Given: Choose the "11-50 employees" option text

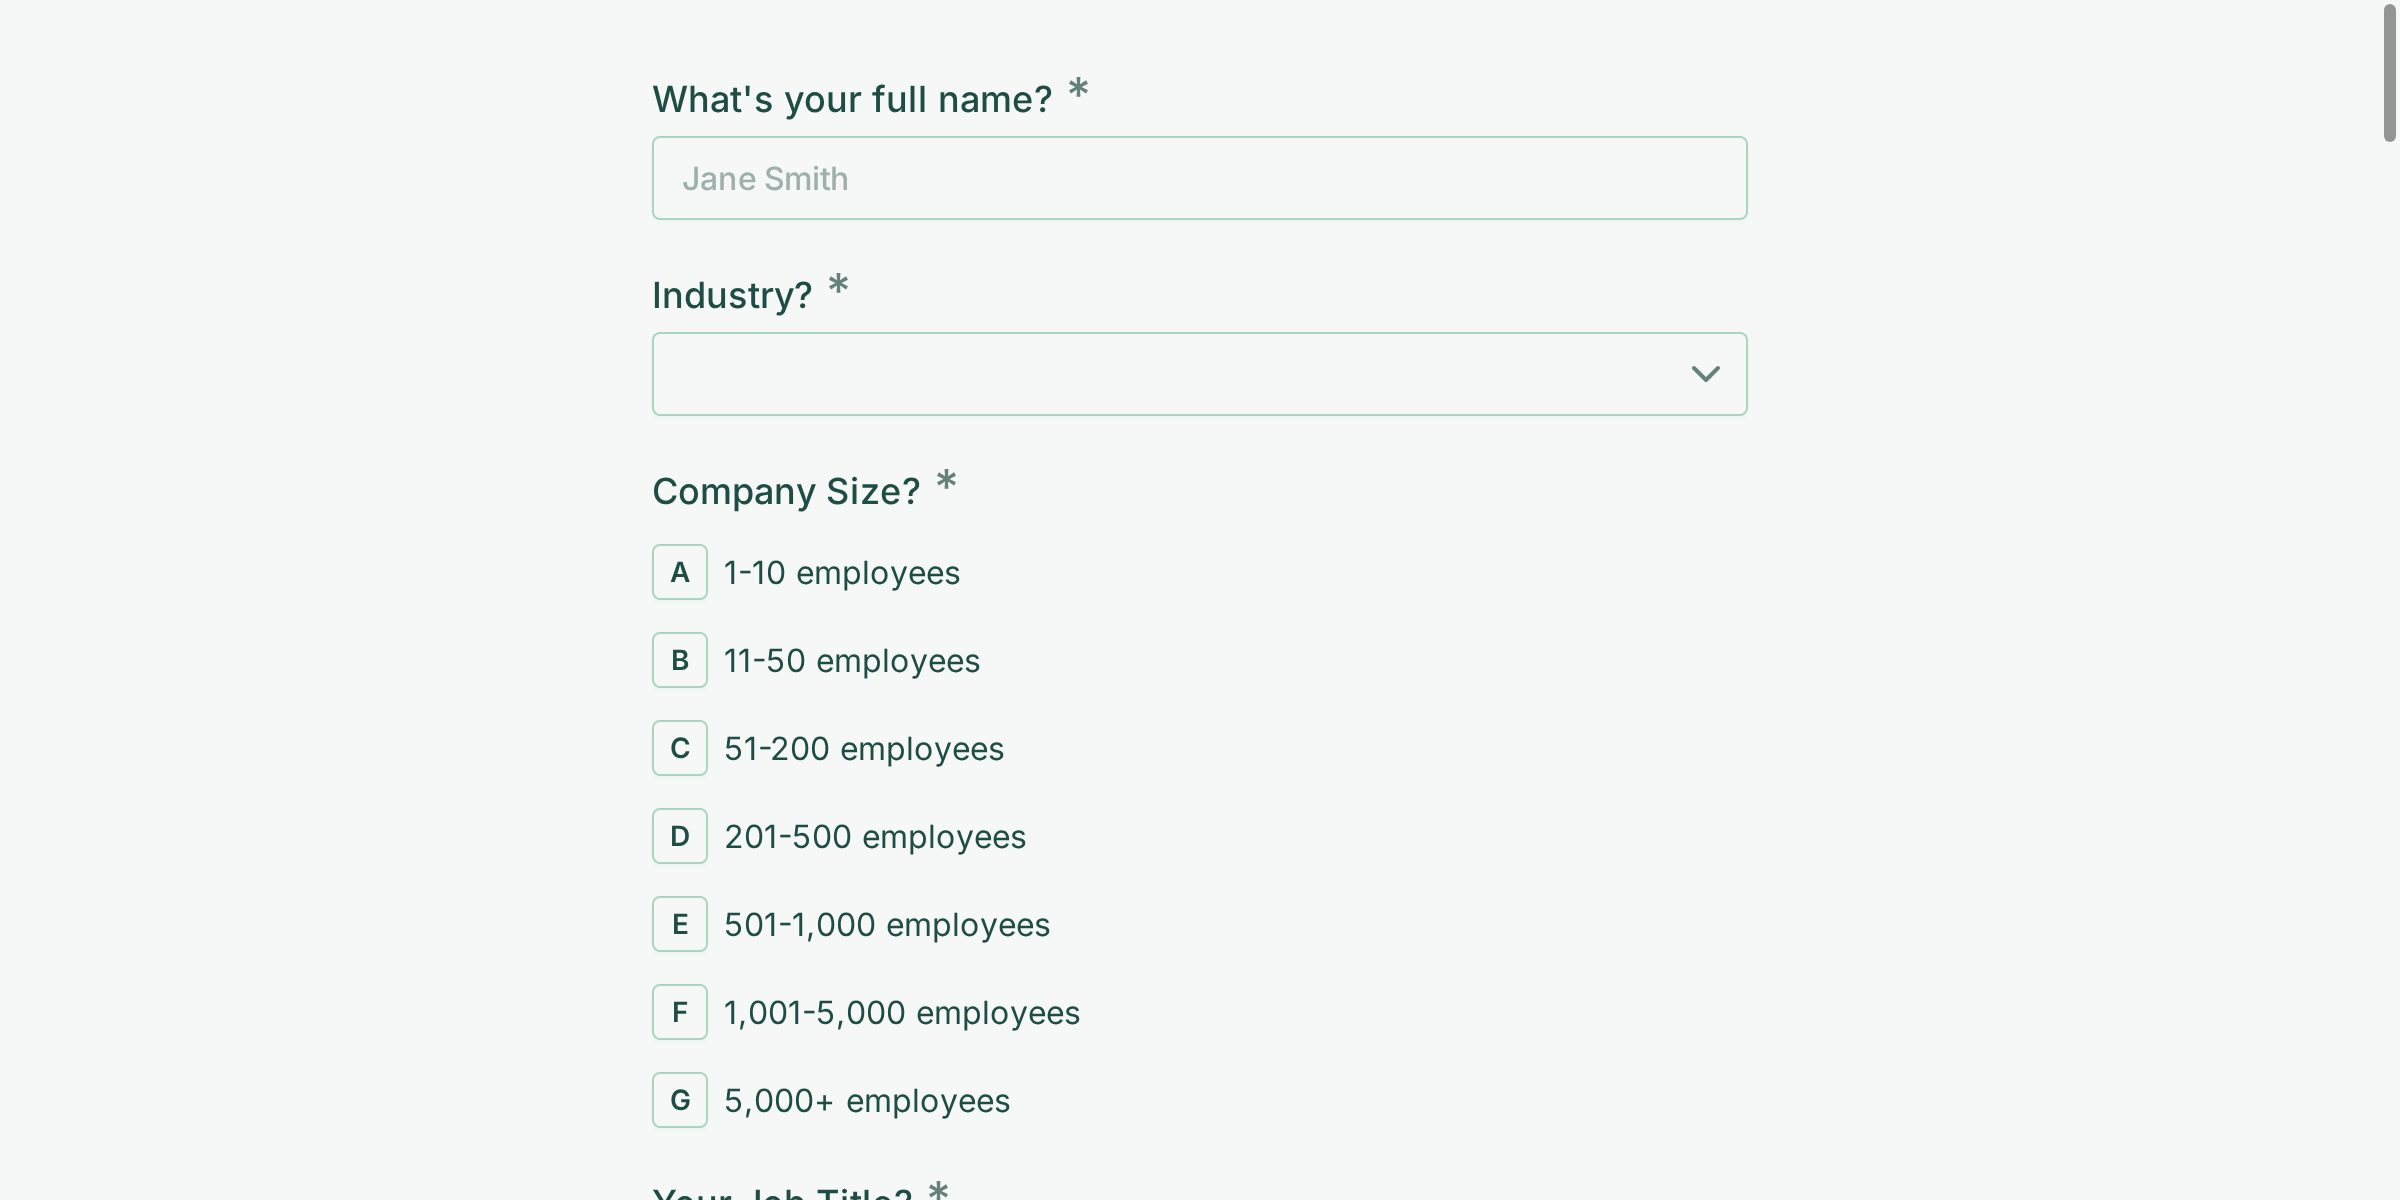Looking at the screenshot, I should (851, 661).
